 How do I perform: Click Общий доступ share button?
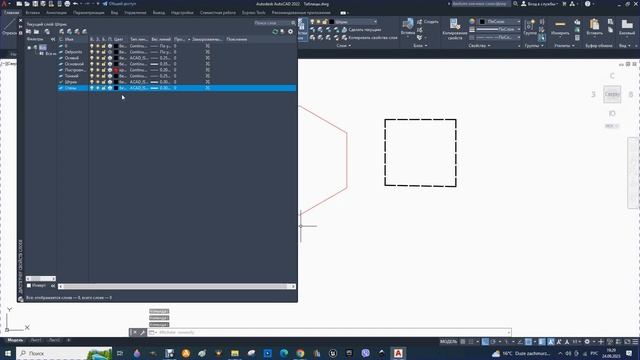point(119,4)
